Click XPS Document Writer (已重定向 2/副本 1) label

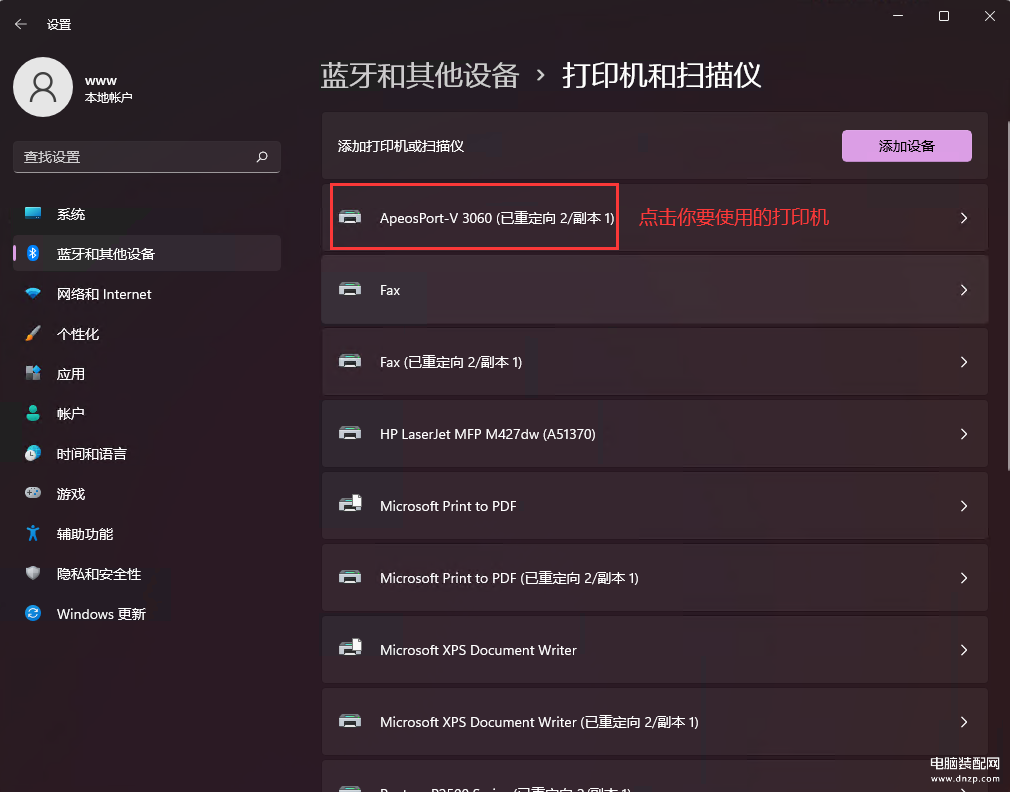[x=539, y=722]
